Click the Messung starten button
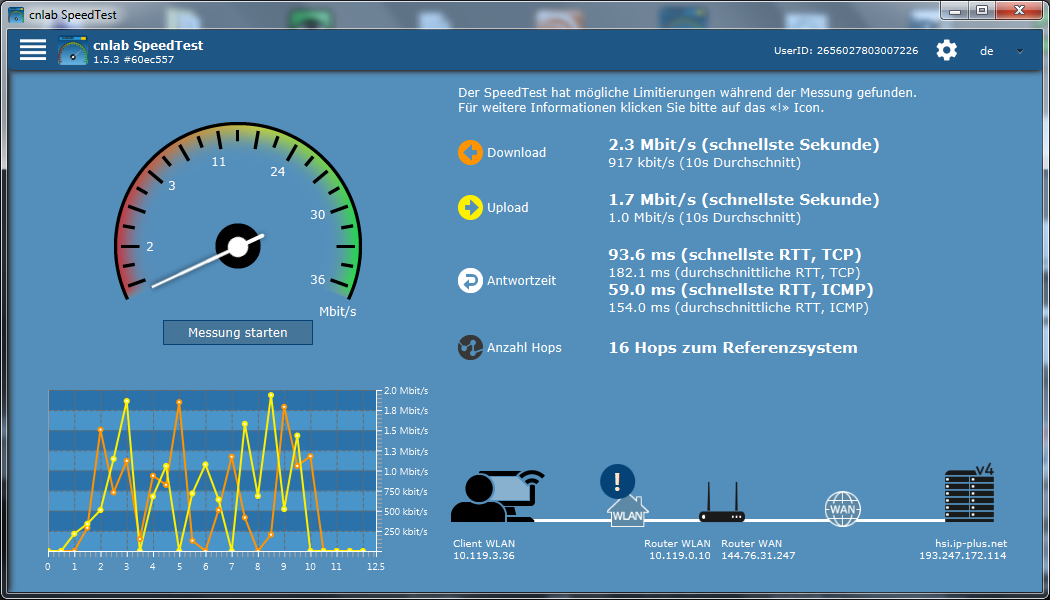 point(238,333)
